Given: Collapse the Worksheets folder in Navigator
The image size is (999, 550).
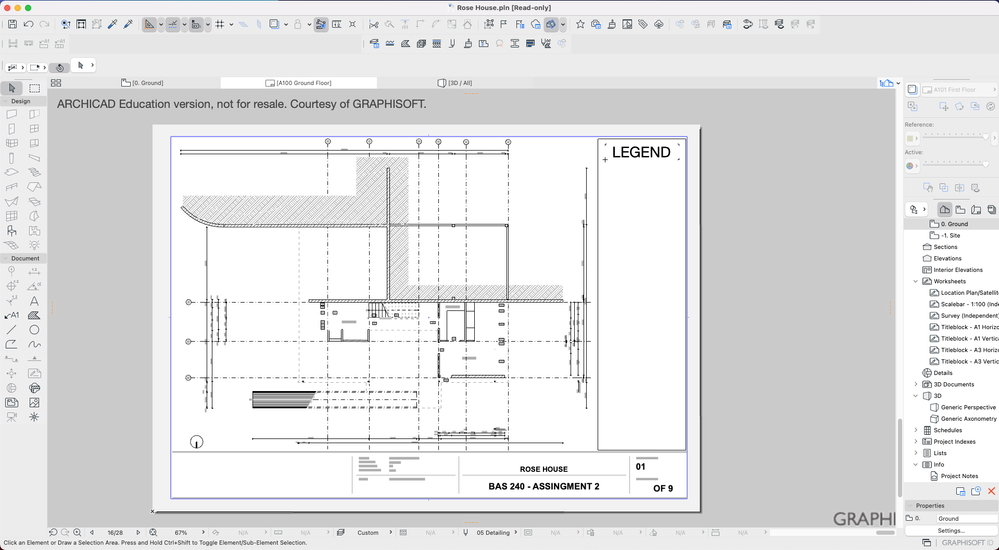Looking at the screenshot, I should click(915, 281).
